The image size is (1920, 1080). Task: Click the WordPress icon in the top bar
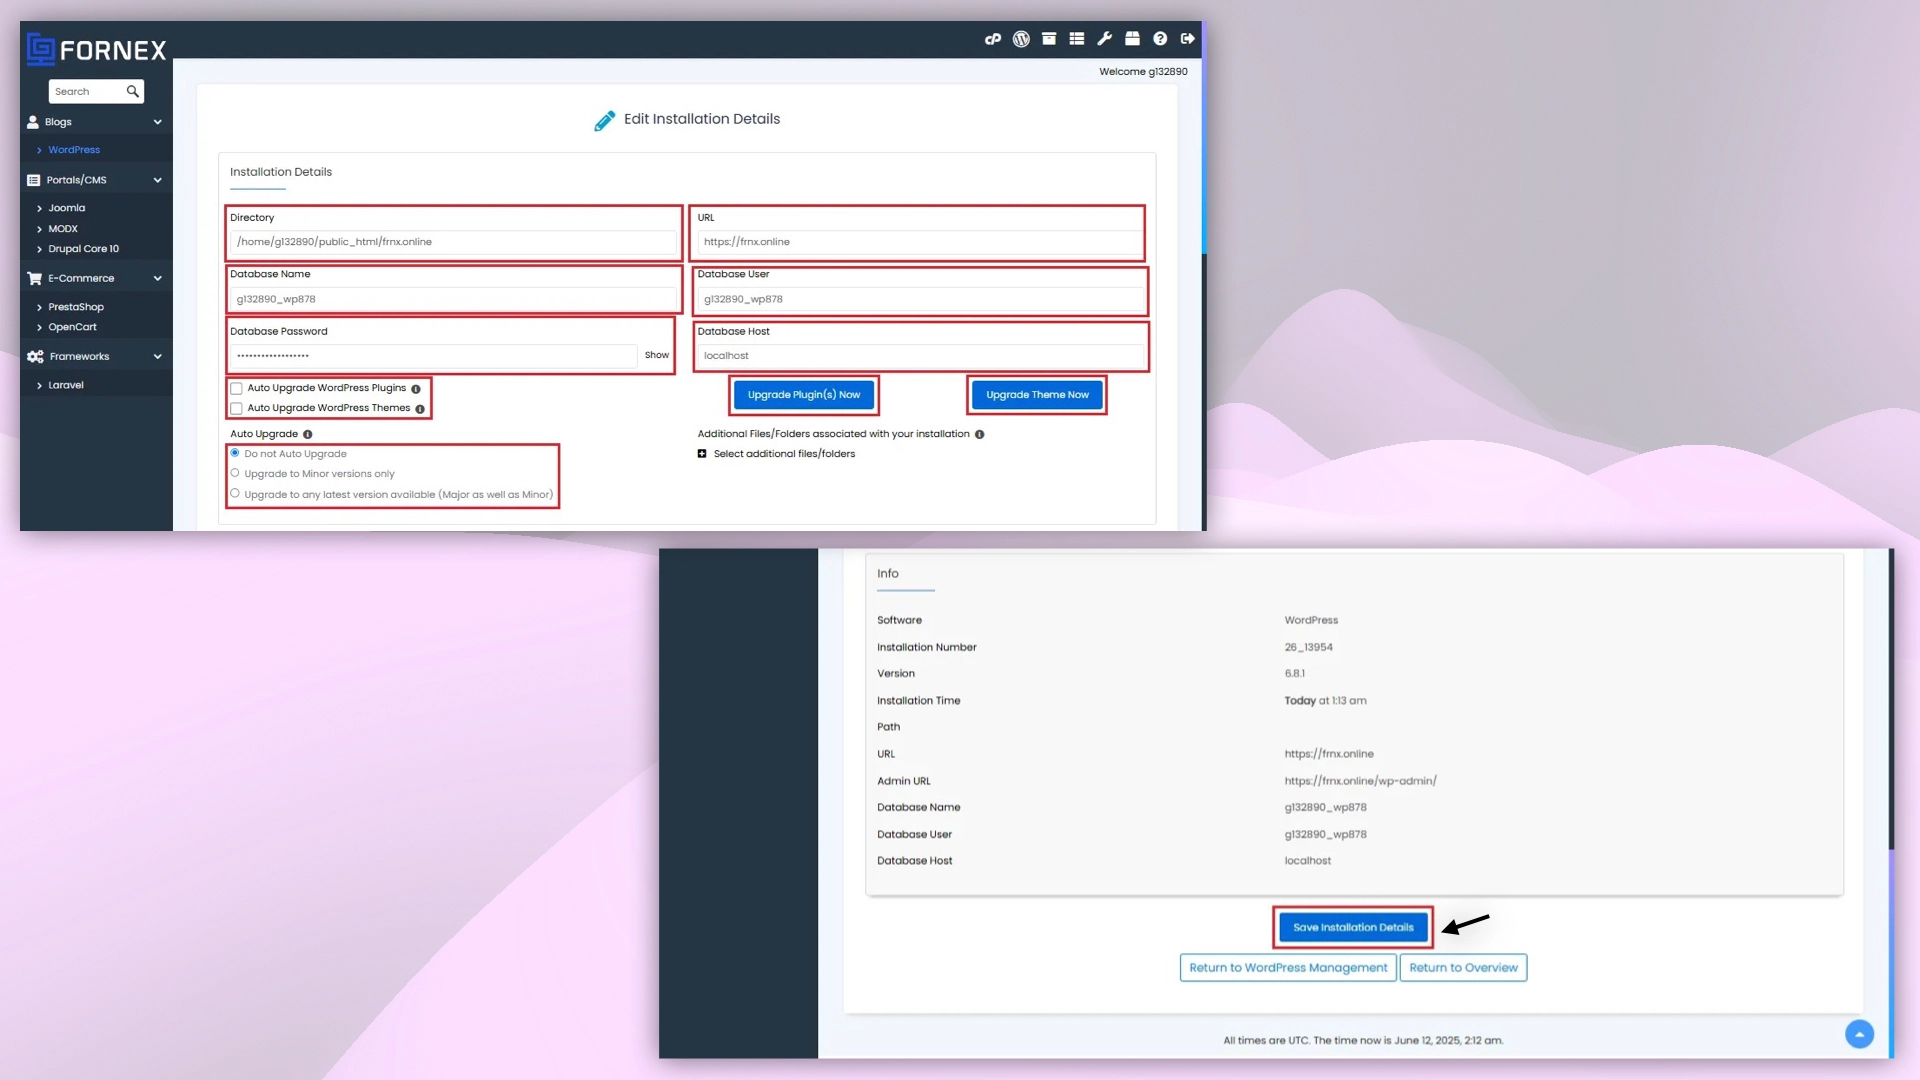(1021, 39)
